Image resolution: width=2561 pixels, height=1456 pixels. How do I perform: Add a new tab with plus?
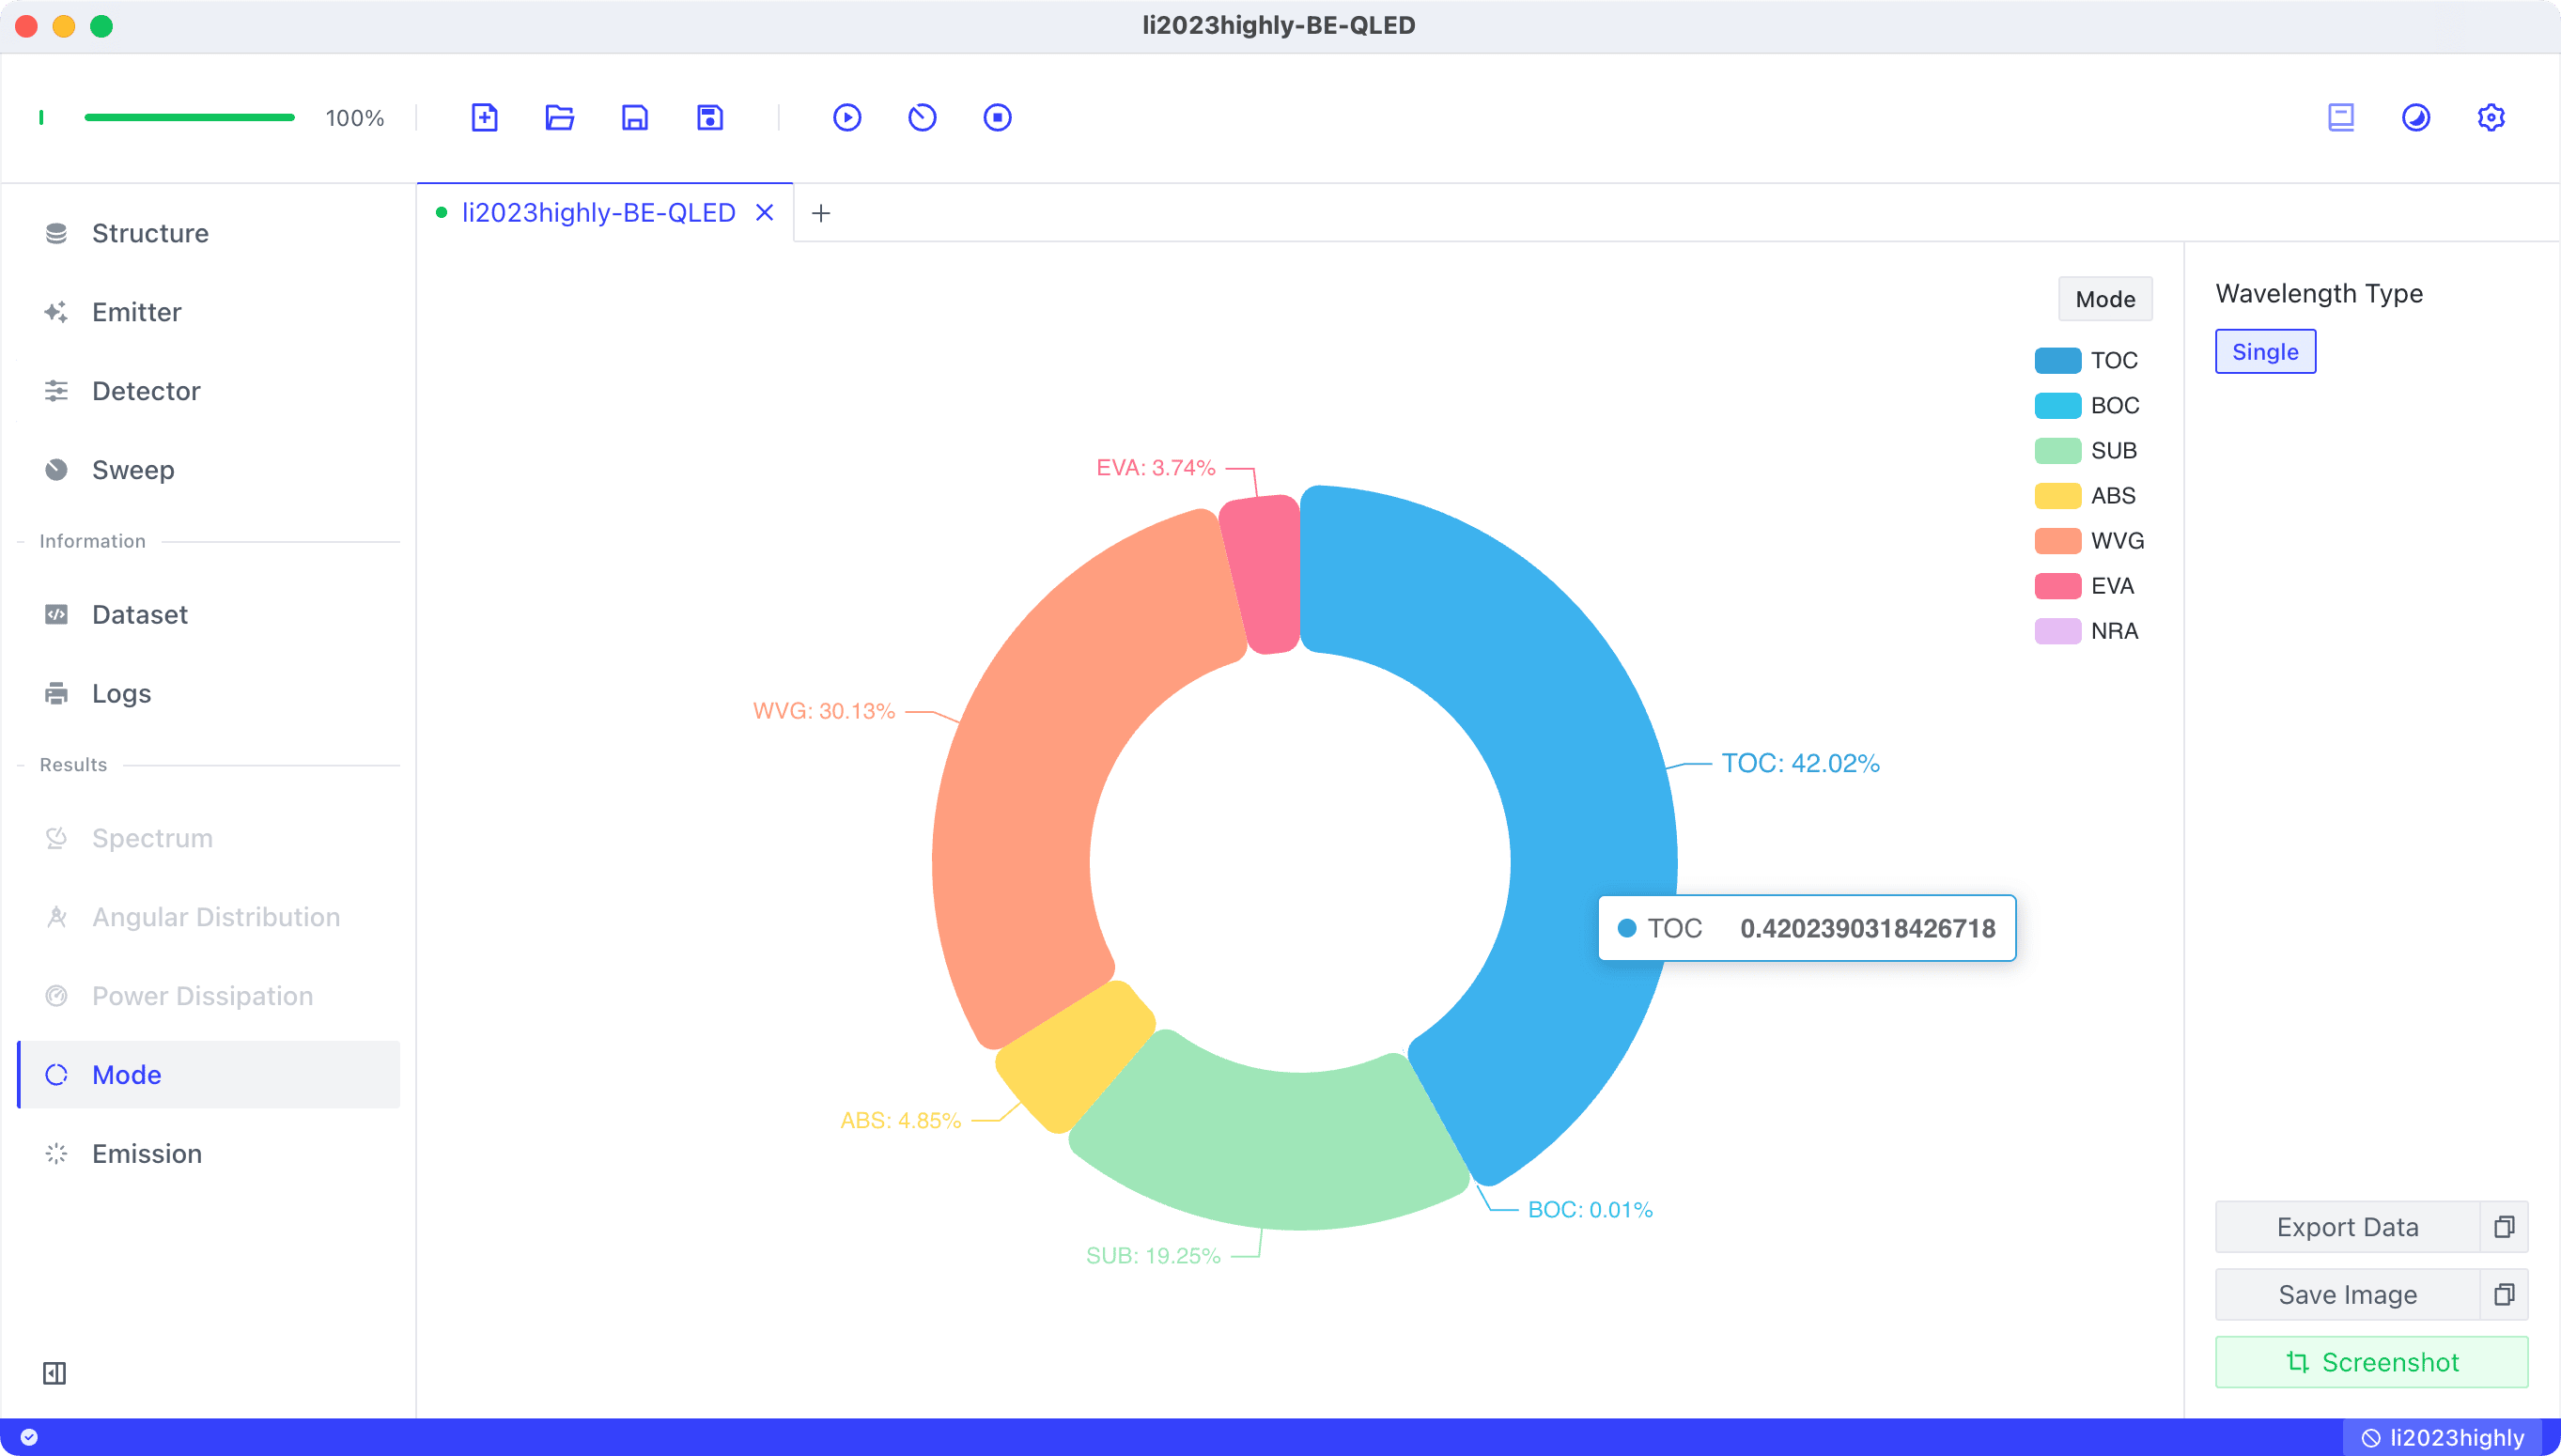pos(820,213)
